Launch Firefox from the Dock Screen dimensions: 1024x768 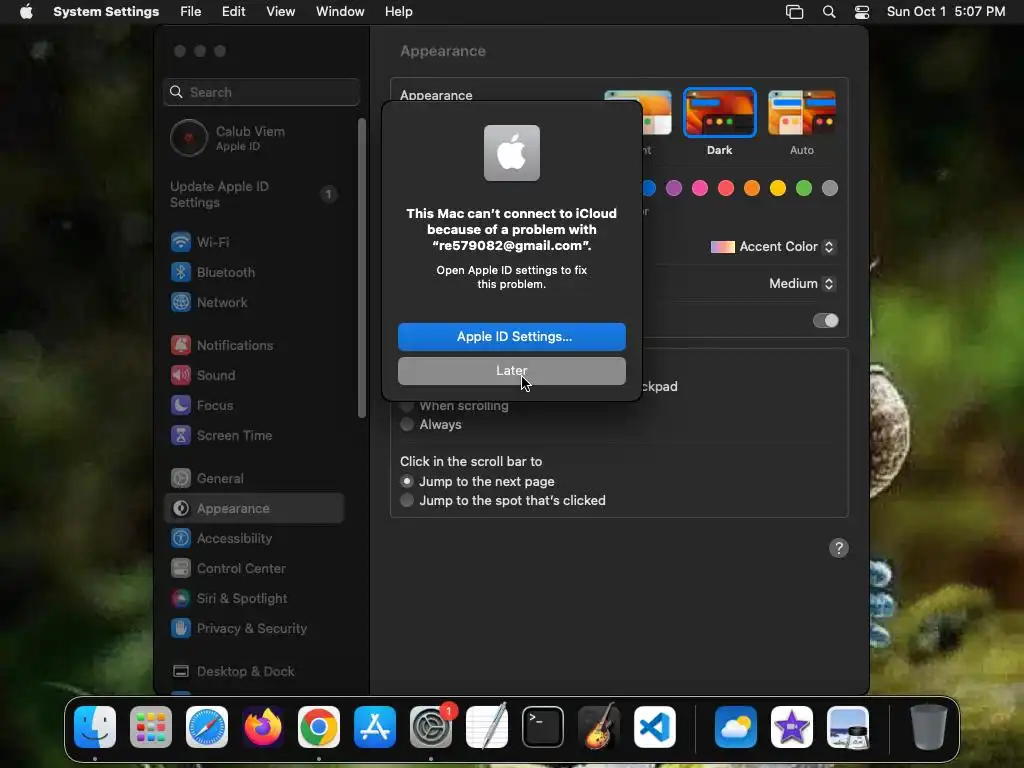[x=263, y=727]
